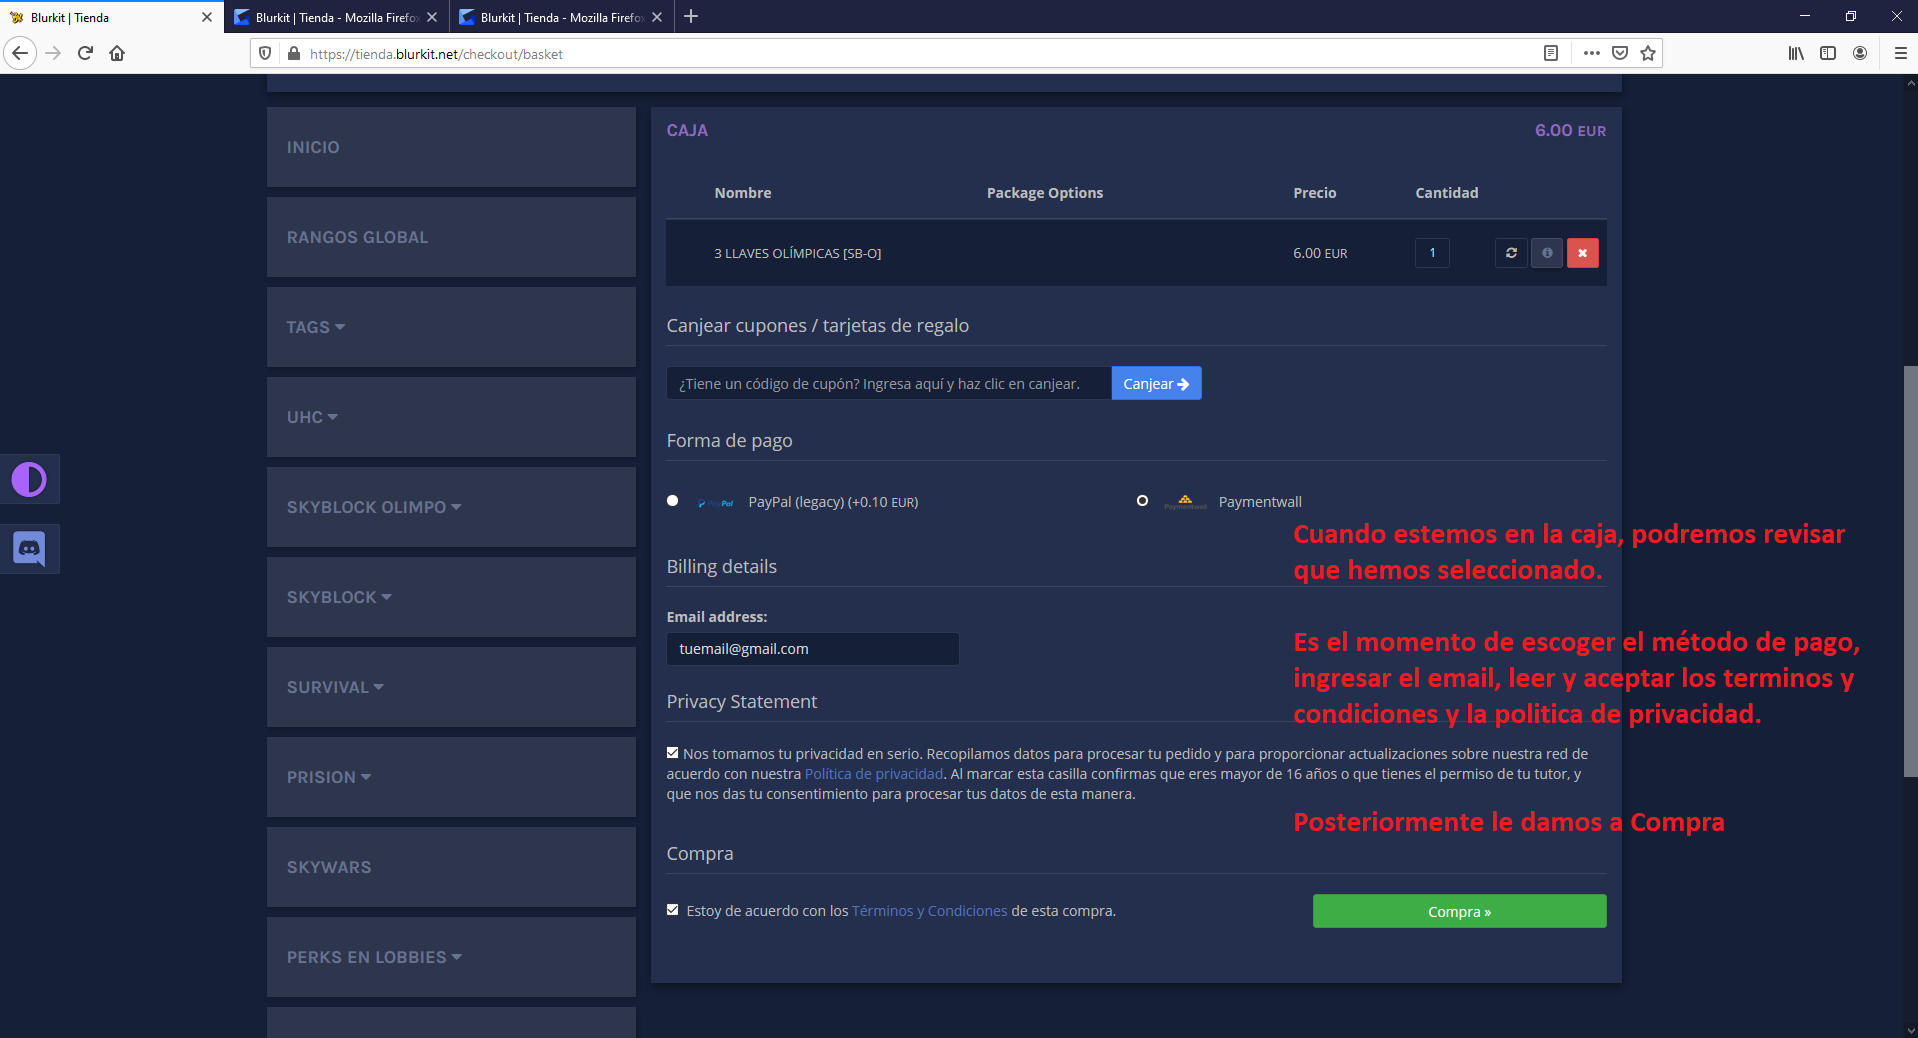Open the RANGOS GLOBAL sidebar item

(x=451, y=237)
